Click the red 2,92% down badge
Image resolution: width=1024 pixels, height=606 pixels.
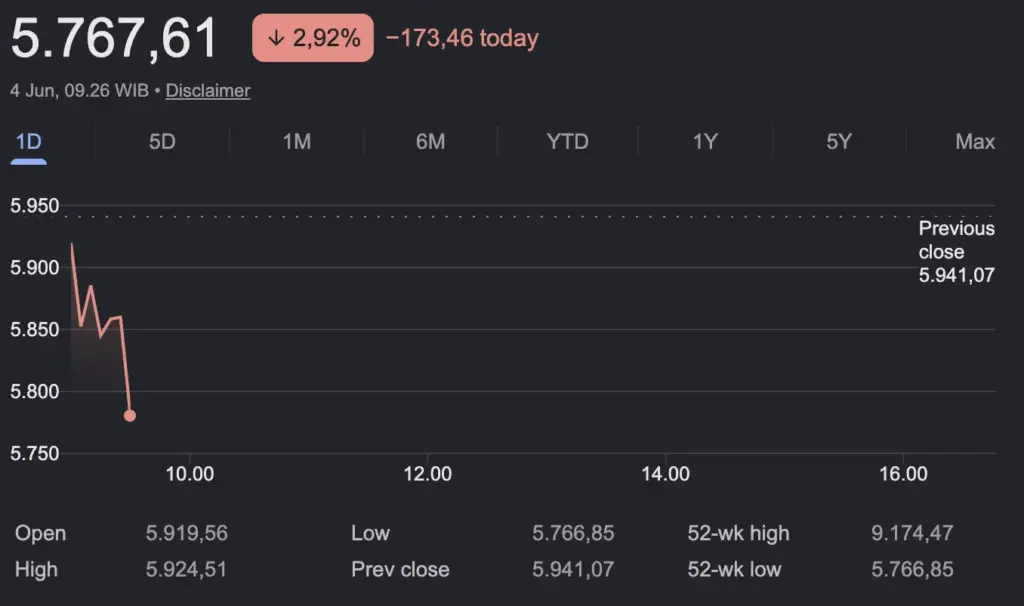(313, 38)
